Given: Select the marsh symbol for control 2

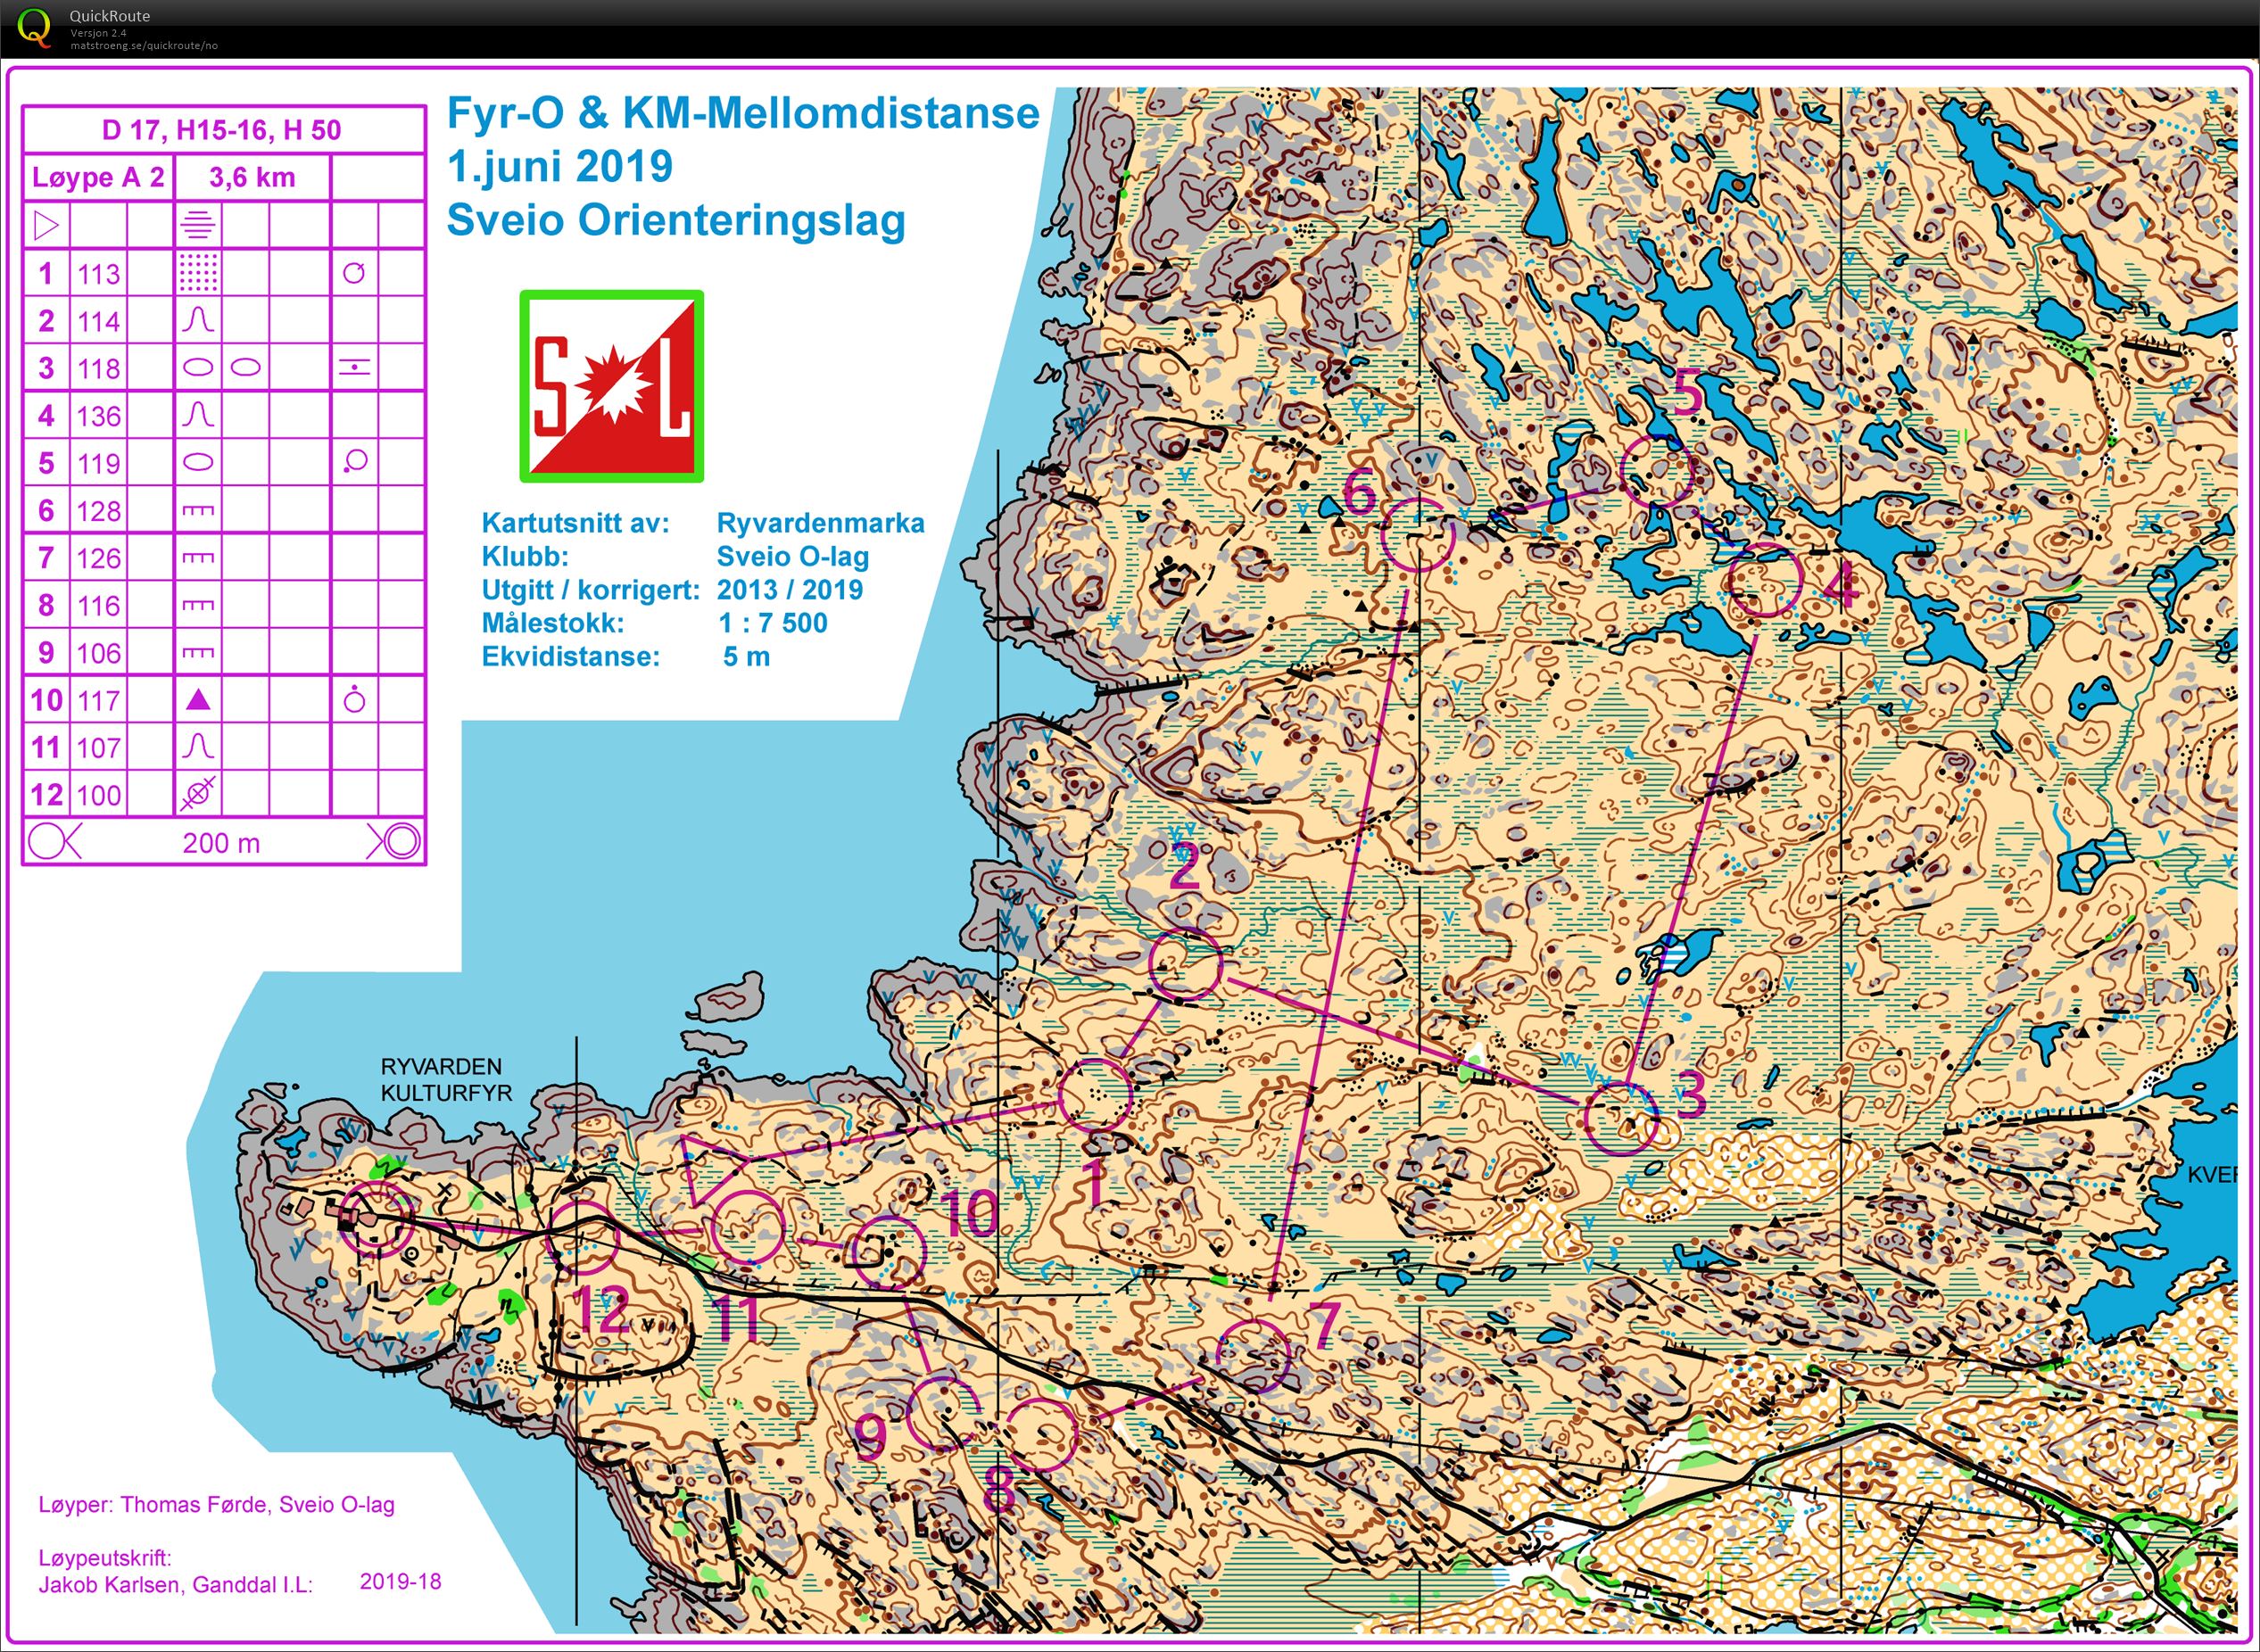Looking at the screenshot, I should pos(200,320).
